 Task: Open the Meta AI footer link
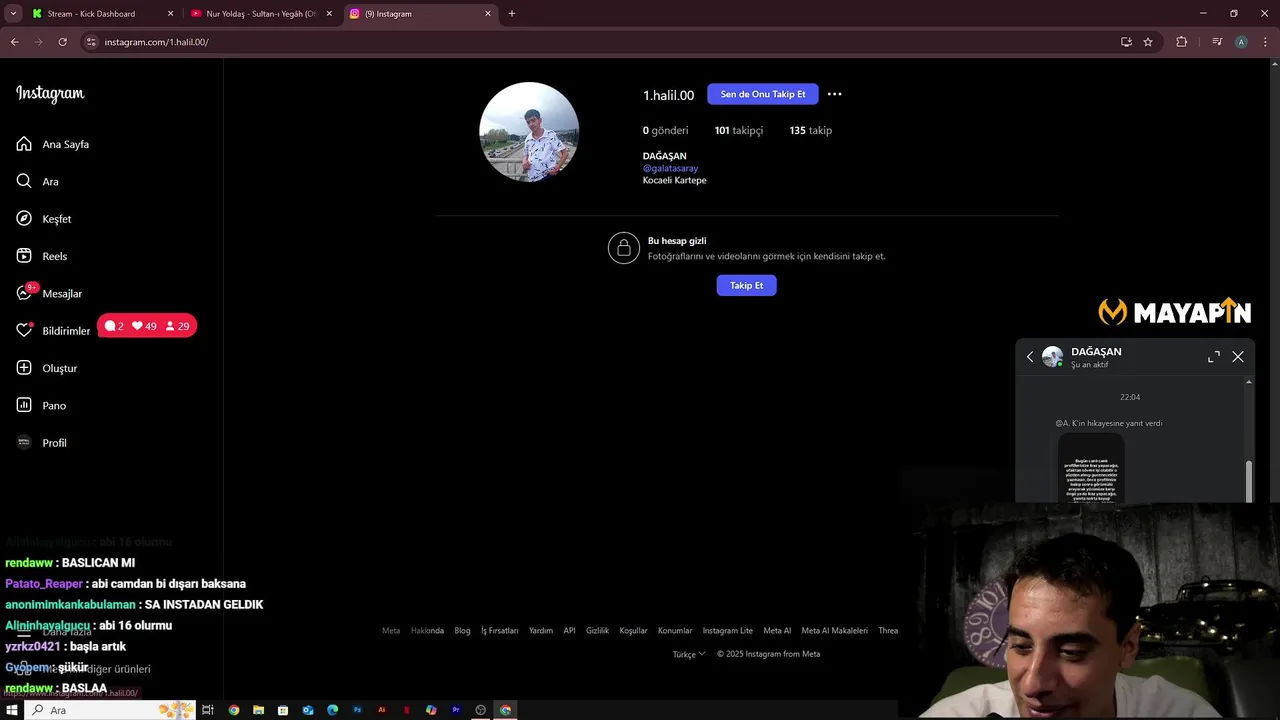pos(777,631)
